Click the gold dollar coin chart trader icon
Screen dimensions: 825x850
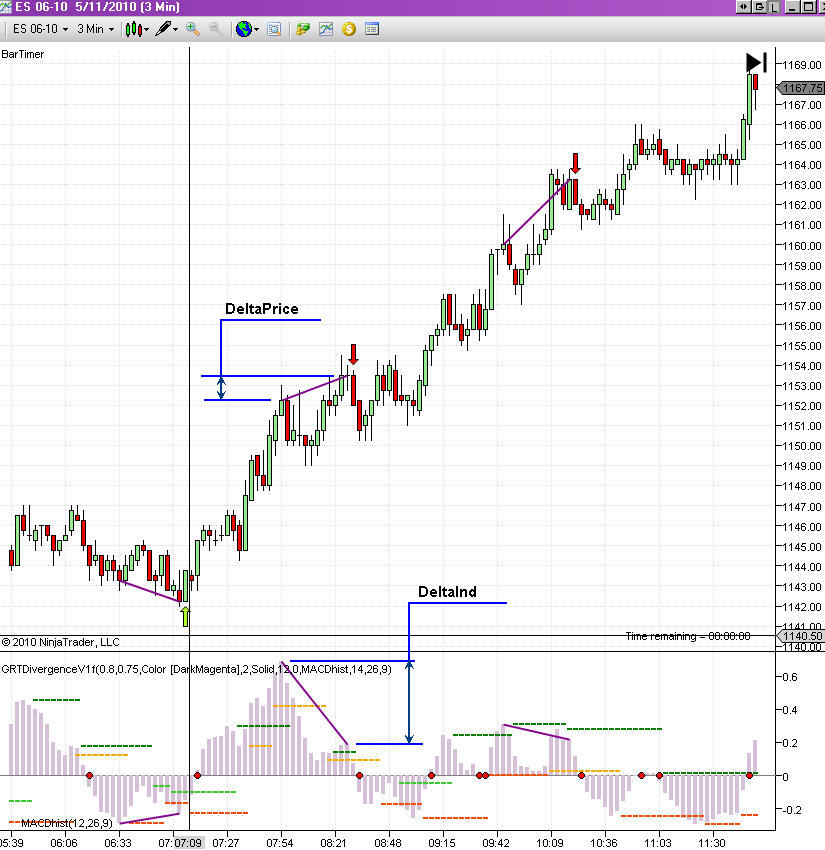[x=349, y=29]
